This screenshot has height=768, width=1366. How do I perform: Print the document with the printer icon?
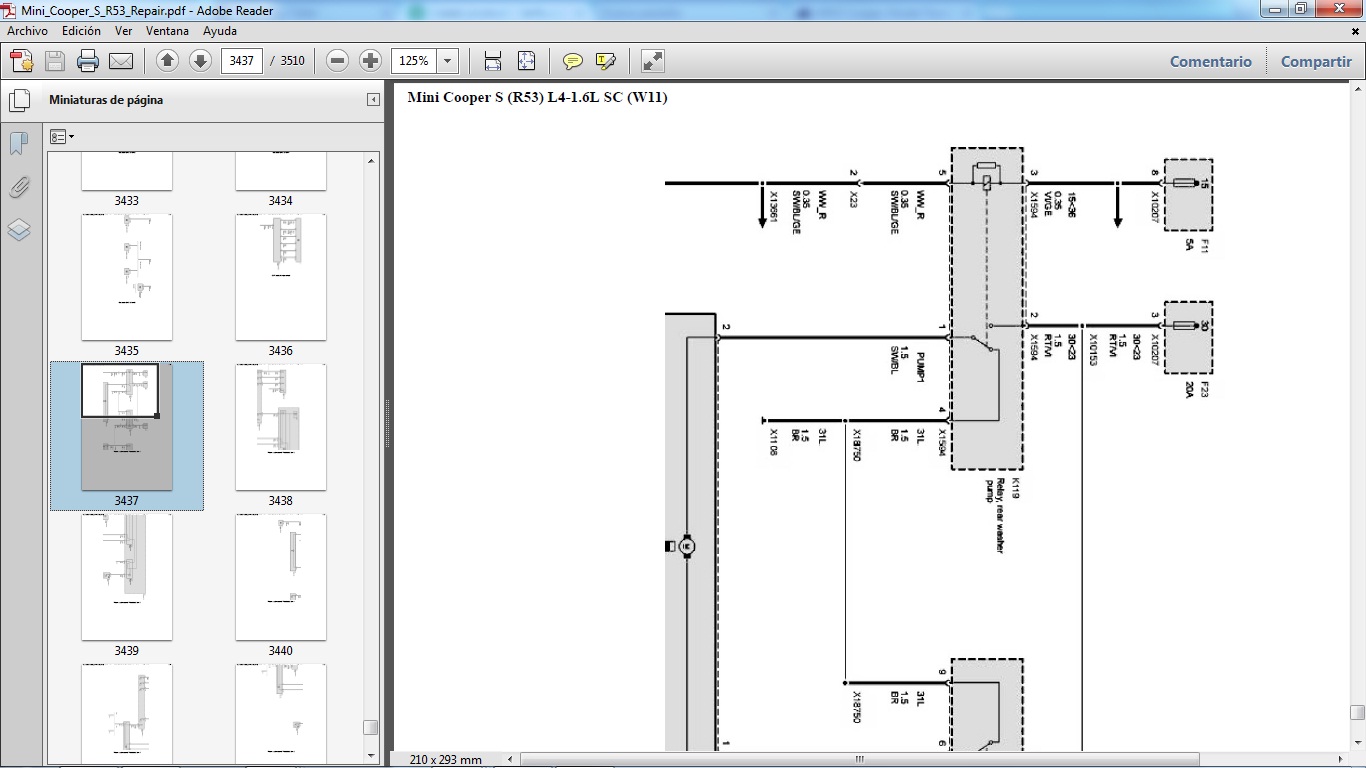pos(88,61)
